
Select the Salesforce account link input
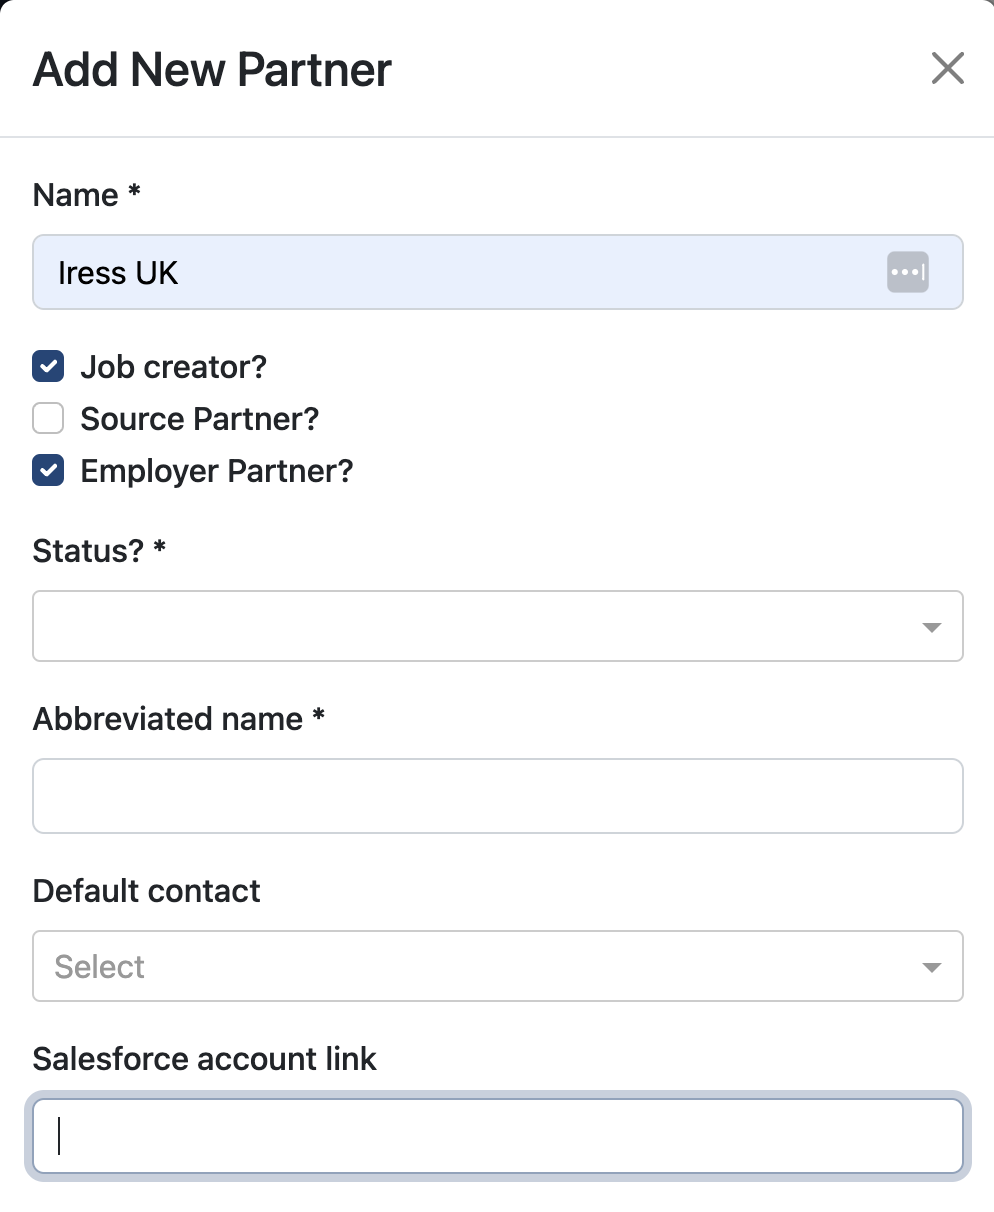(x=497, y=1136)
